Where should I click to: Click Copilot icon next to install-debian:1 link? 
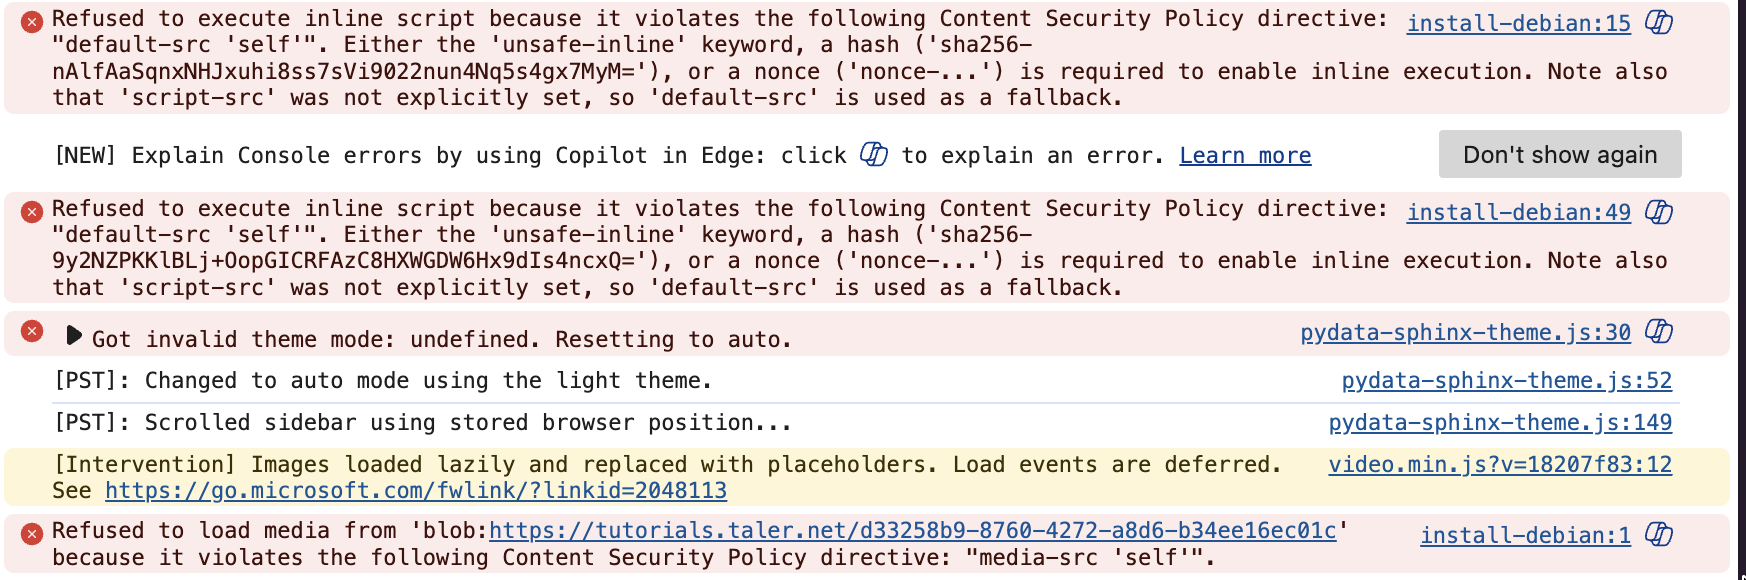pyautogui.click(x=1659, y=535)
